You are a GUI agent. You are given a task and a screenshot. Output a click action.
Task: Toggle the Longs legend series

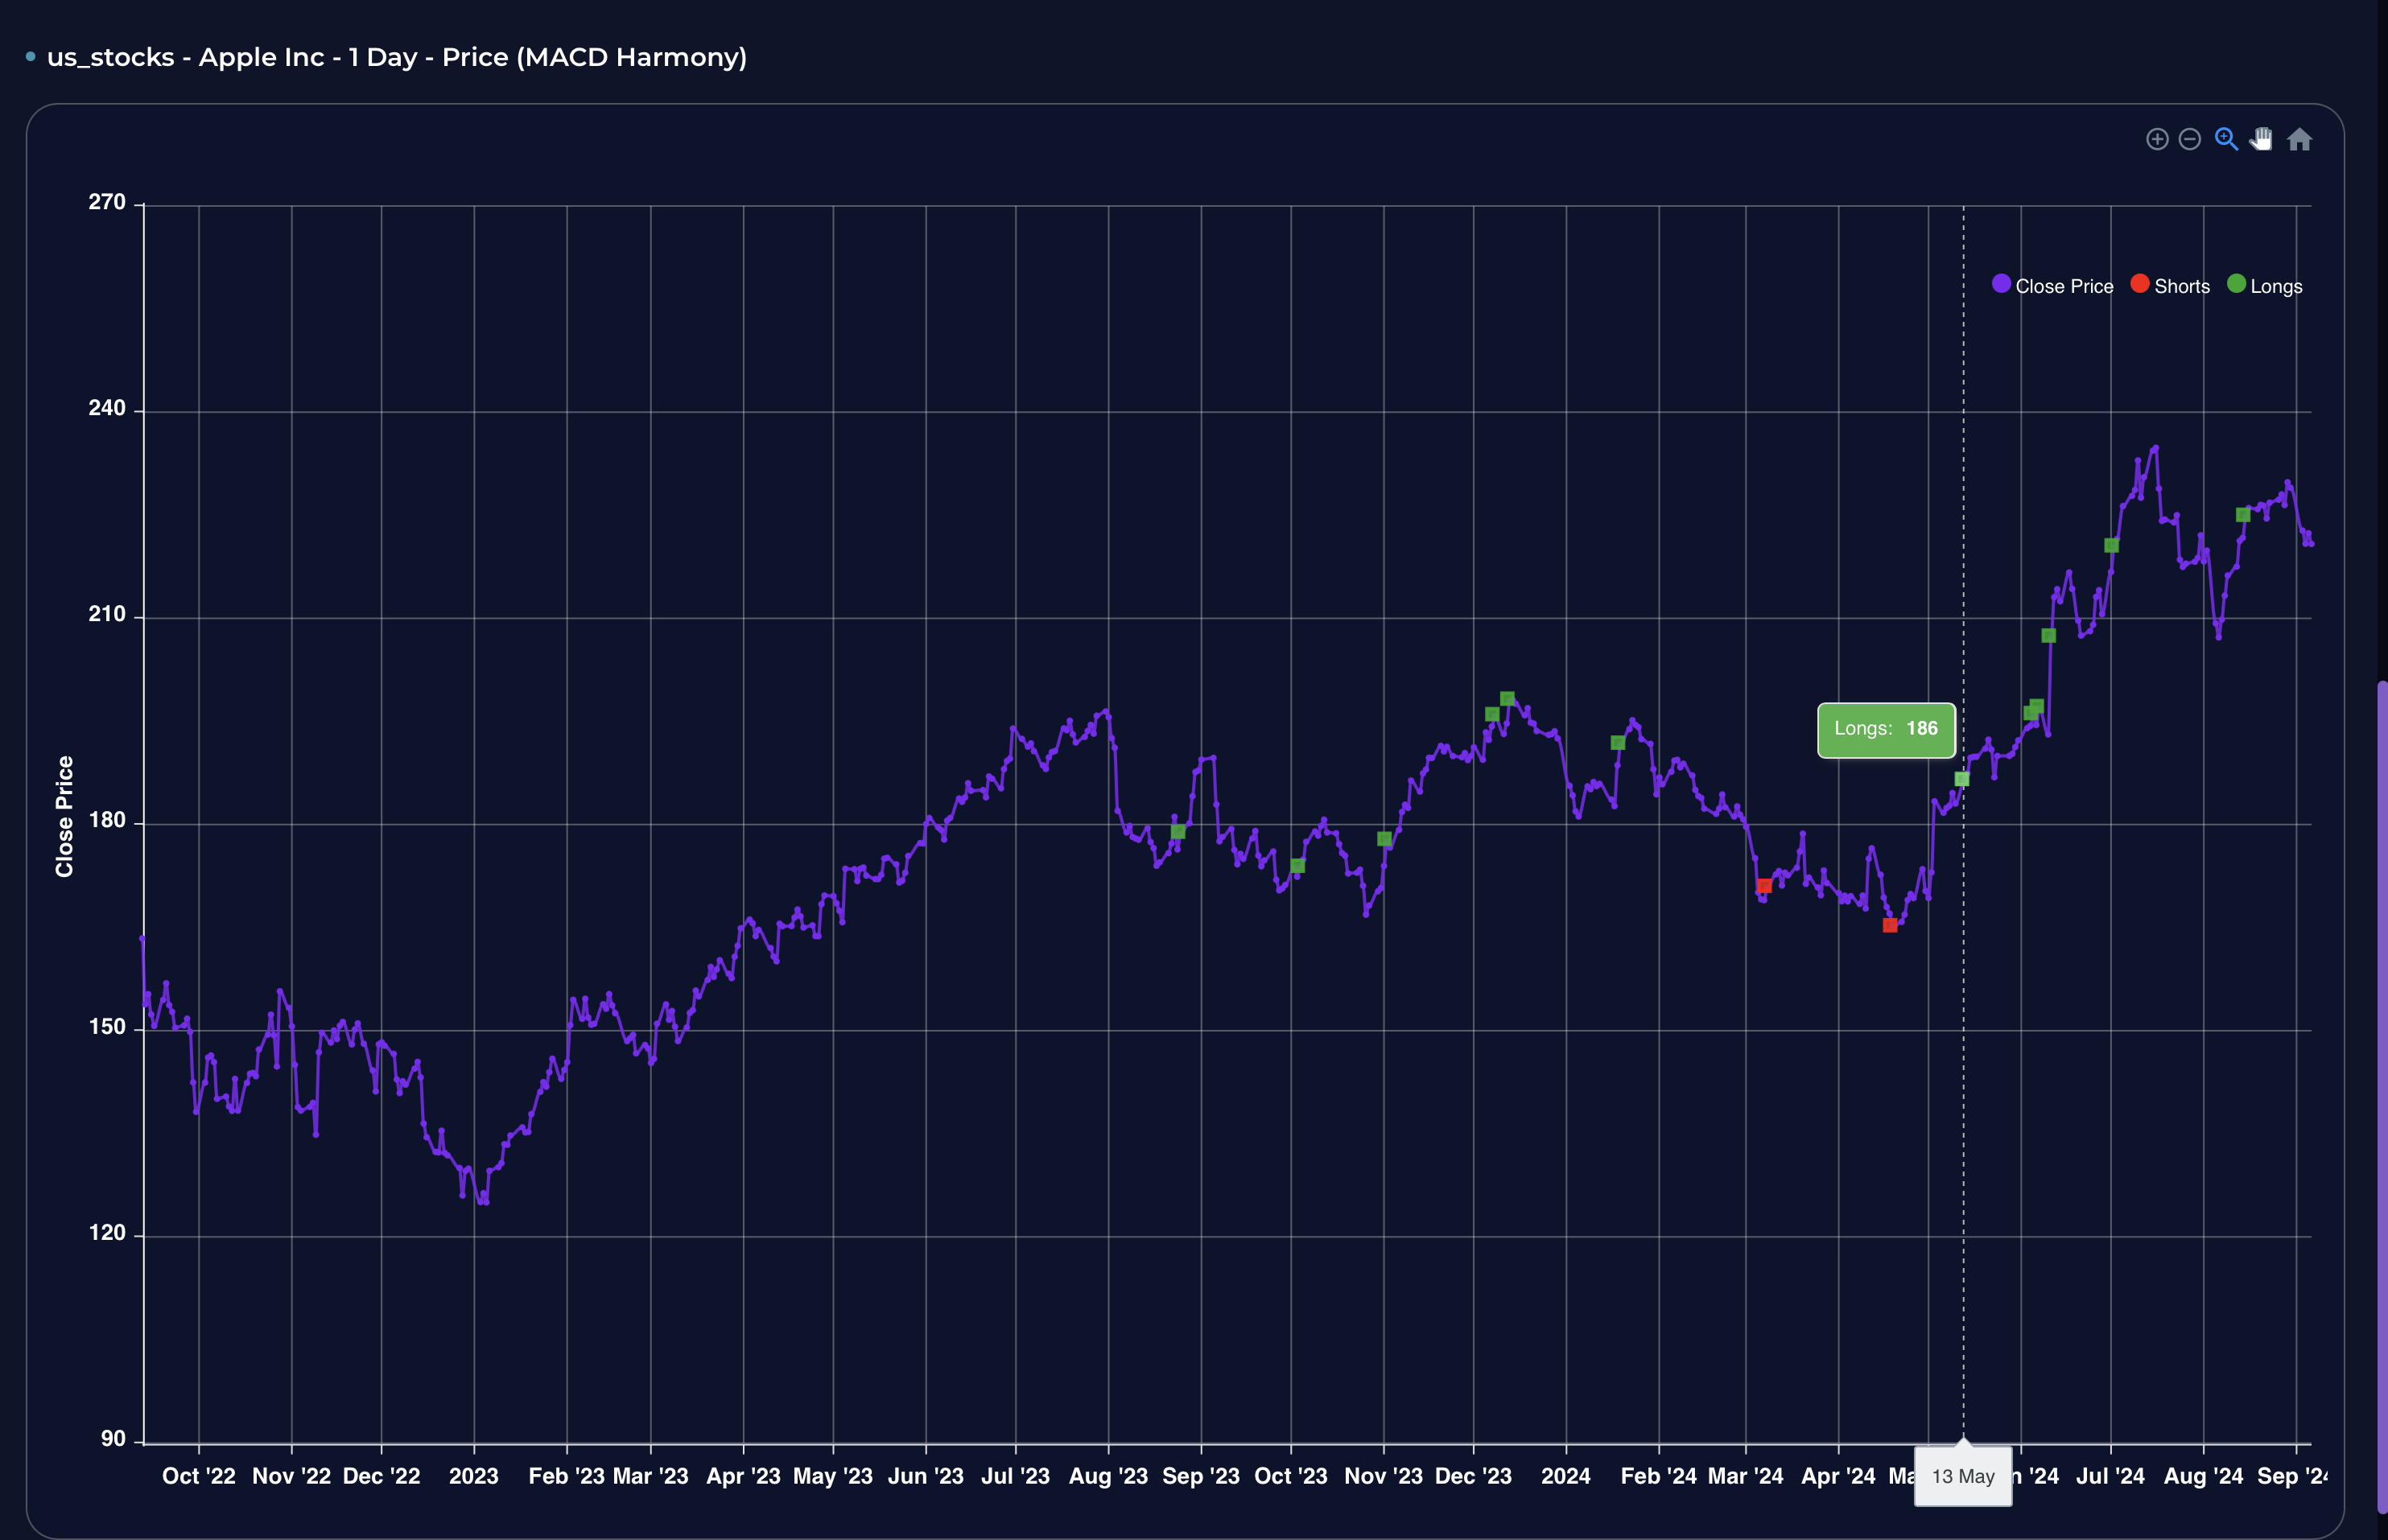point(2265,286)
